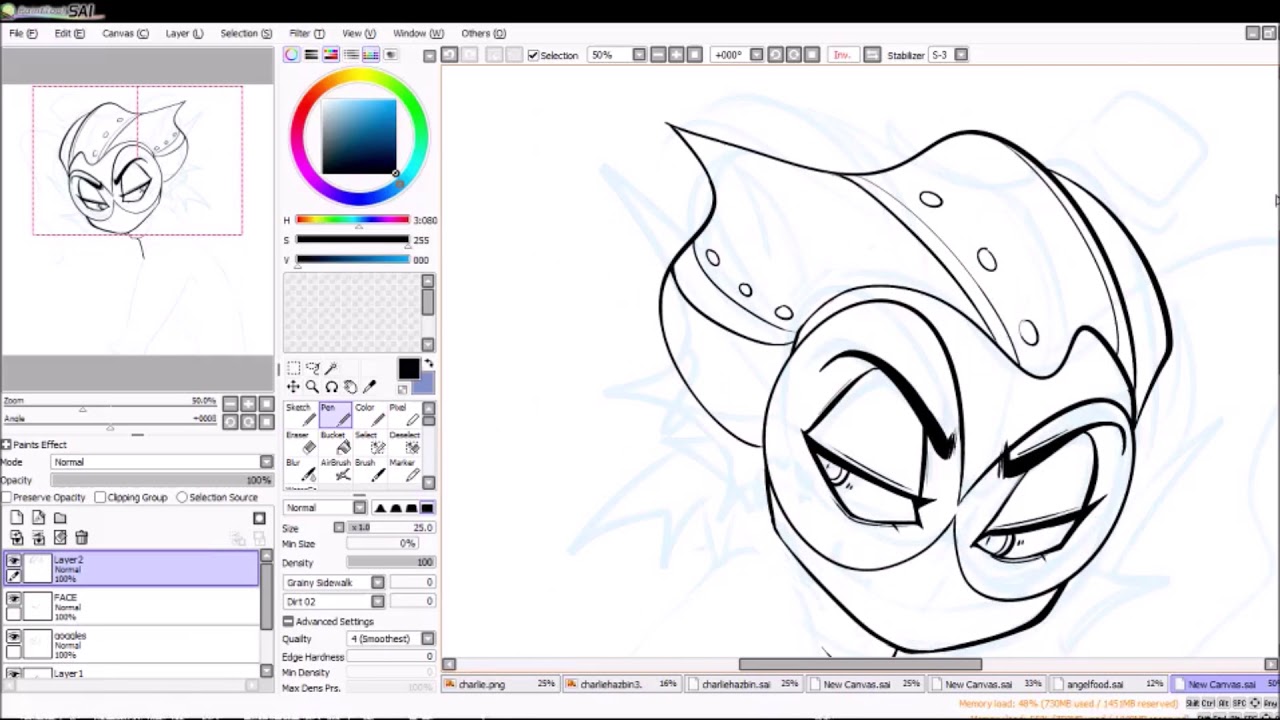Hide the goggles layer eye icon
Screen dimensions: 1280x720
tap(14, 637)
